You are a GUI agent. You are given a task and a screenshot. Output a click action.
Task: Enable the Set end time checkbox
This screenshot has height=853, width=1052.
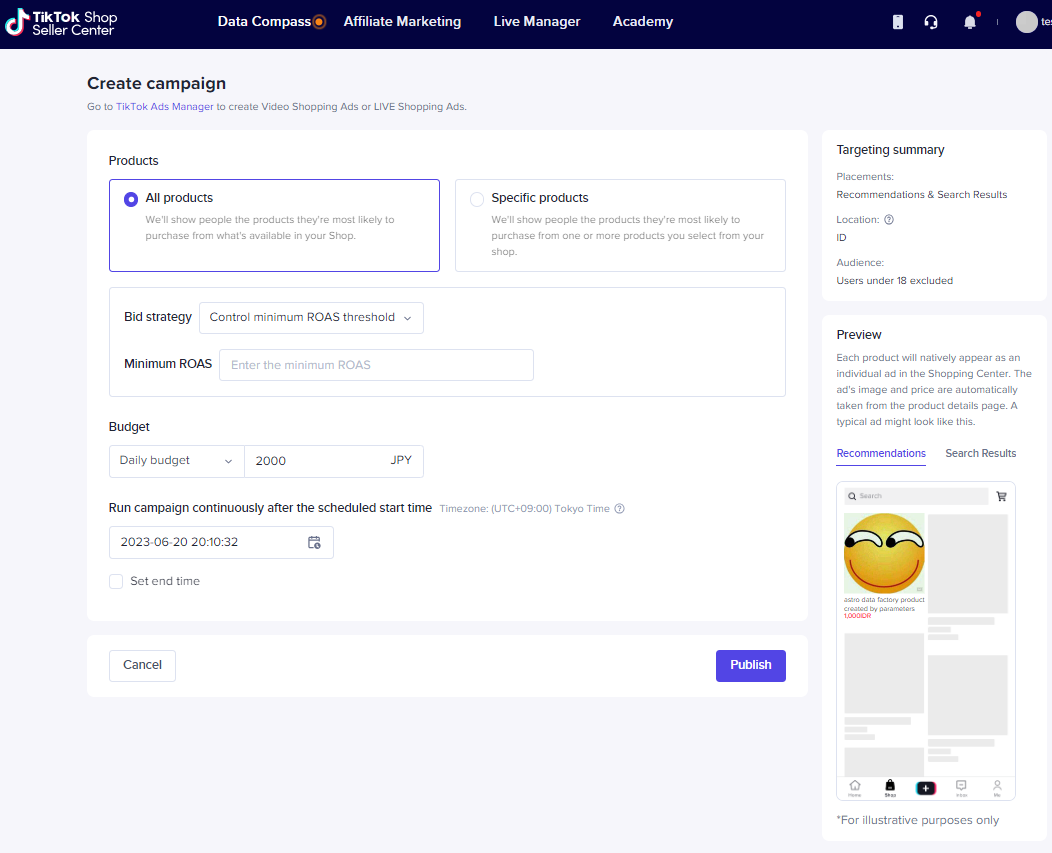point(116,581)
